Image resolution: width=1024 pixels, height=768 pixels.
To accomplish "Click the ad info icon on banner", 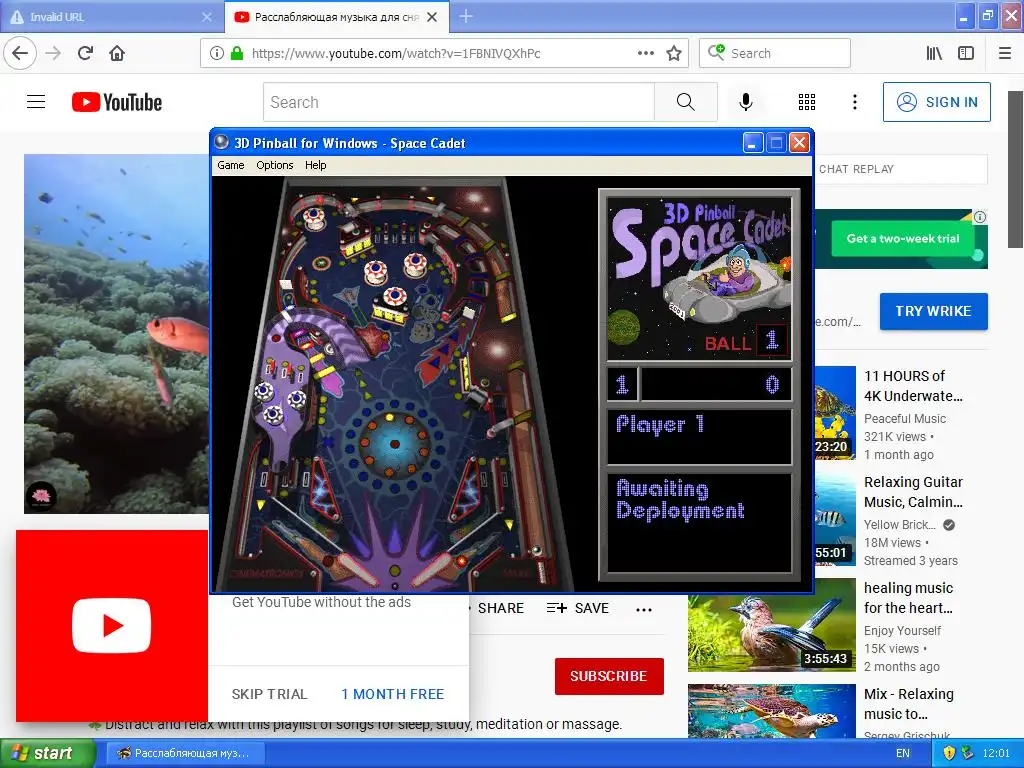I will click(x=980, y=217).
